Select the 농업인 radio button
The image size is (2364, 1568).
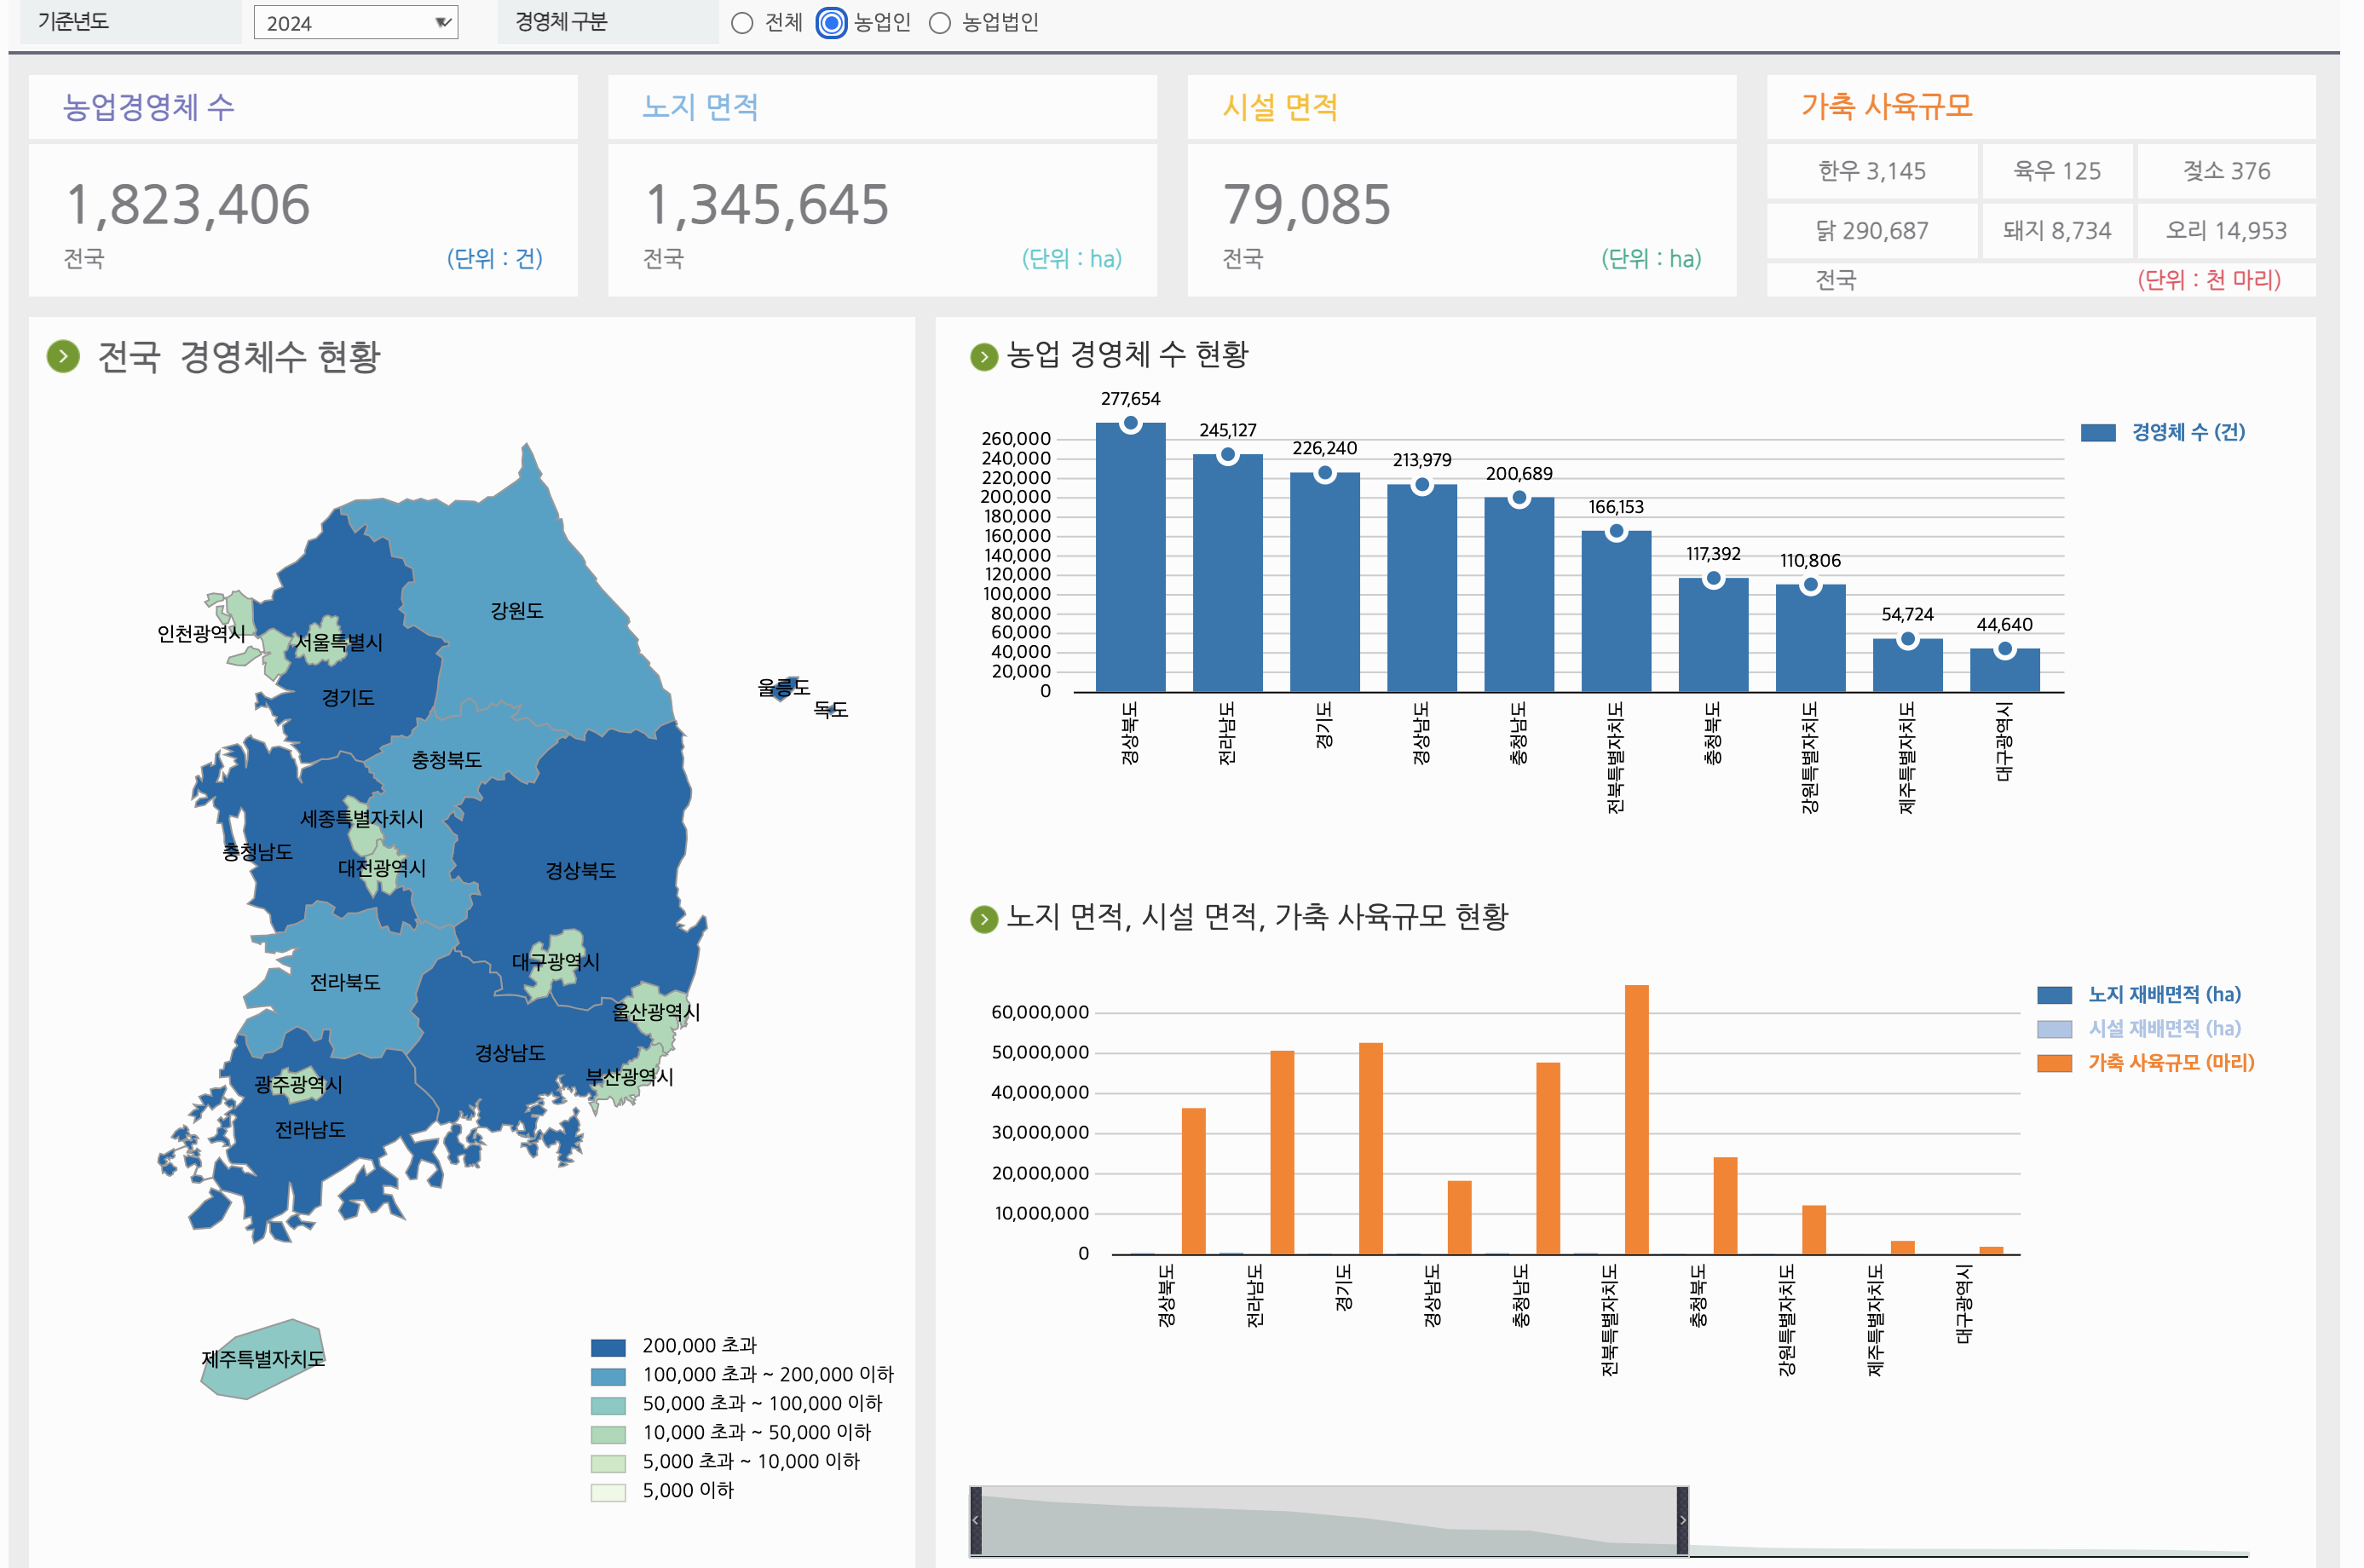coord(831,23)
